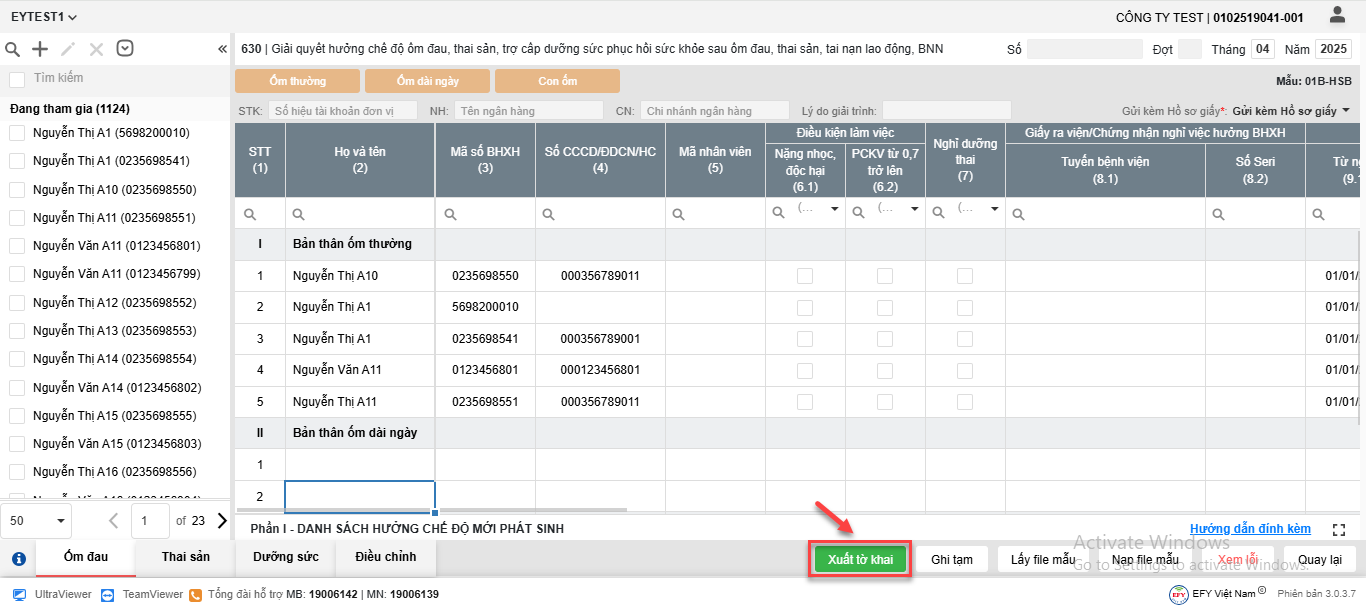Click the user account icon
The width and height of the screenshot is (1366, 606).
point(1337,15)
